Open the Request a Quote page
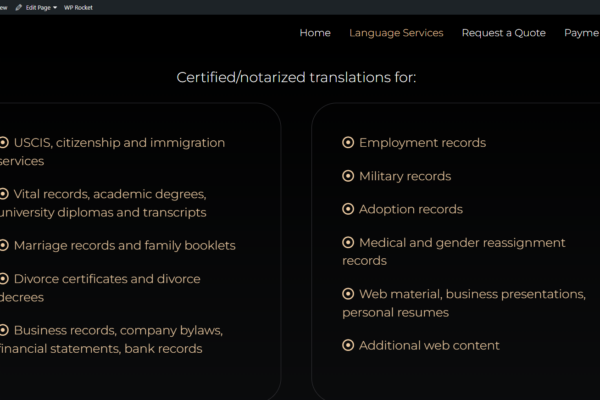The width and height of the screenshot is (600, 400). (x=504, y=33)
